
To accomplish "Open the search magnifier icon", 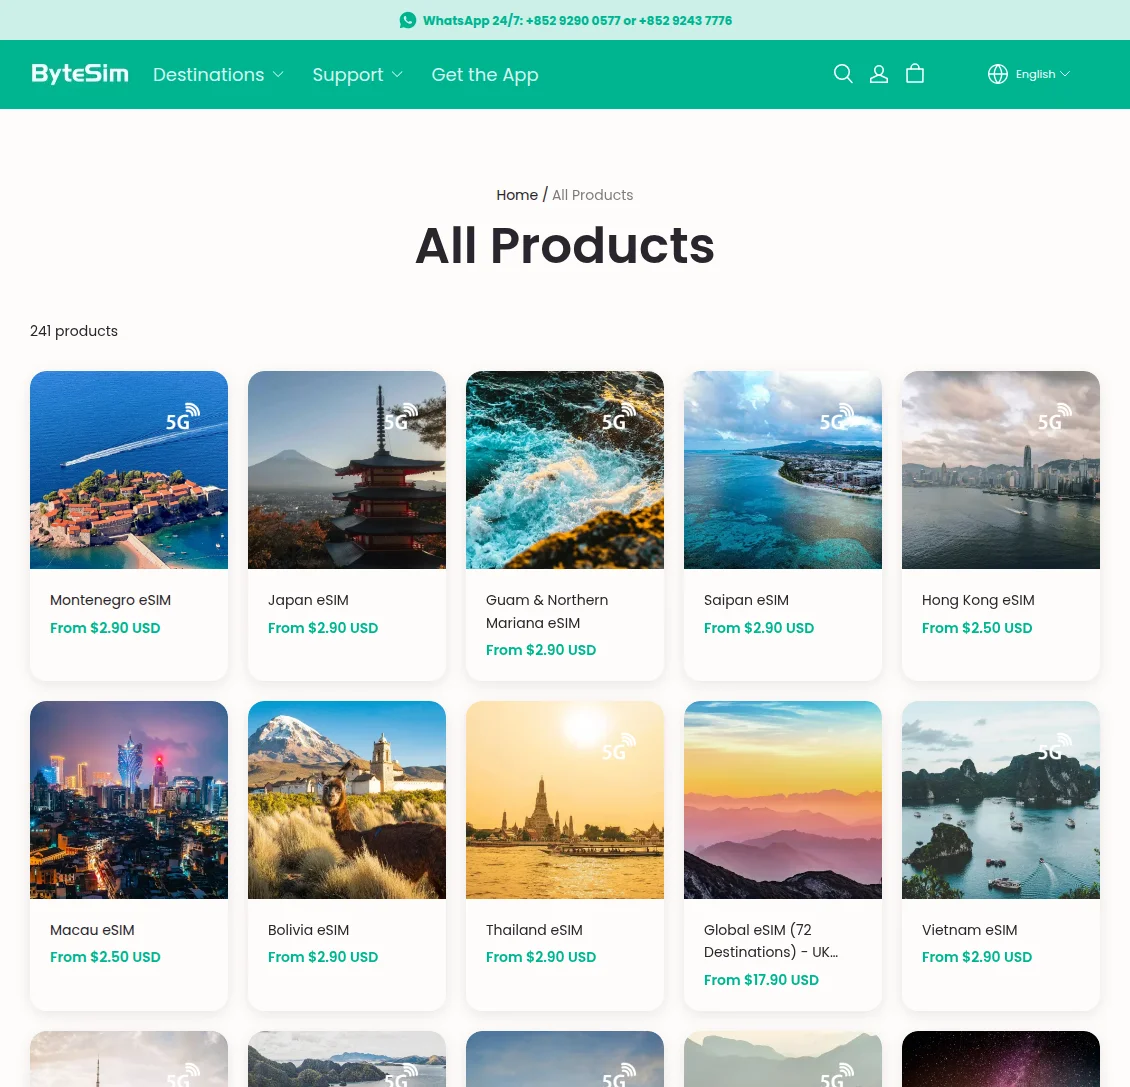I will (x=842, y=74).
